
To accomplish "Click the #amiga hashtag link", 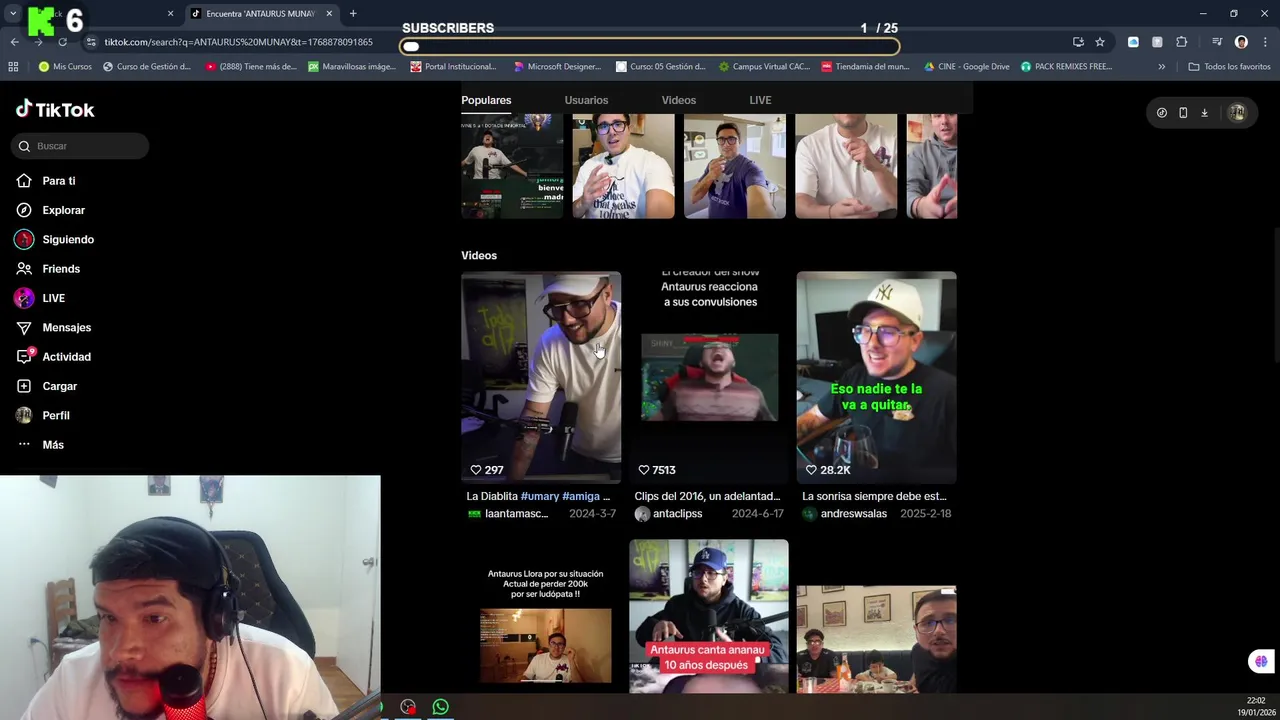I will tap(580, 496).
